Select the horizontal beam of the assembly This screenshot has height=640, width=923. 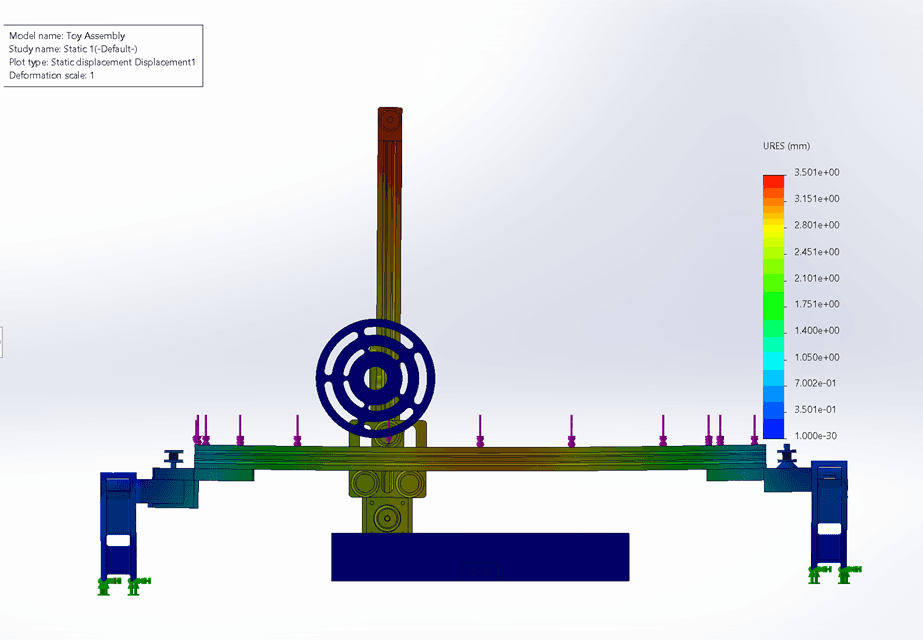click(480, 458)
